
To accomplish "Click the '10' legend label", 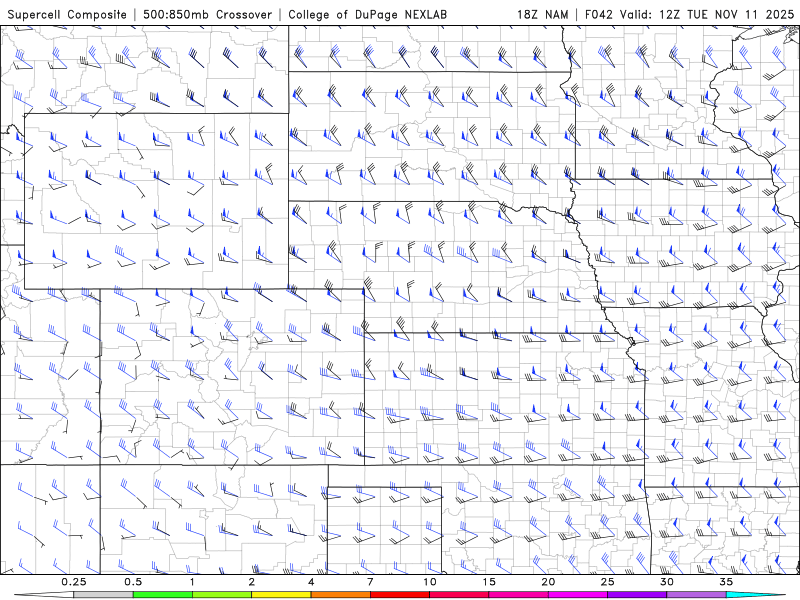I will (x=430, y=582).
